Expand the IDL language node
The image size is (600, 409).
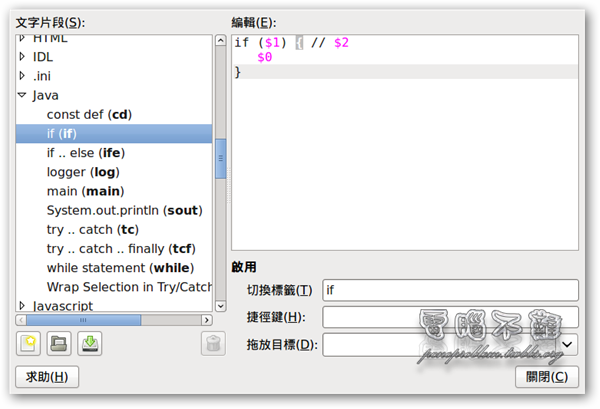(x=22, y=57)
